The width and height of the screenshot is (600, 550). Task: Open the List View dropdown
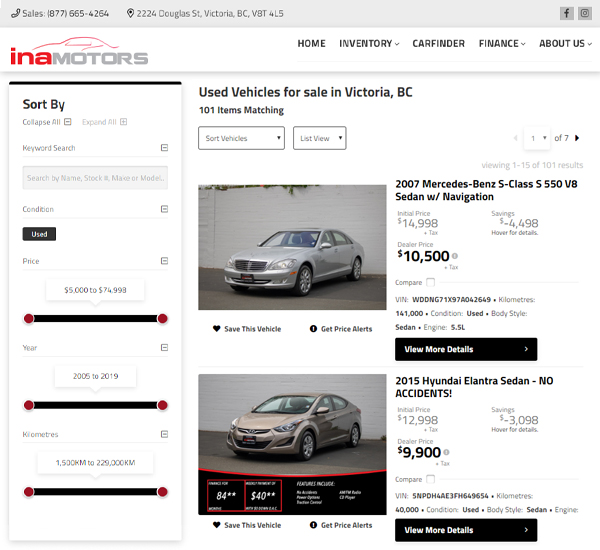[320, 138]
